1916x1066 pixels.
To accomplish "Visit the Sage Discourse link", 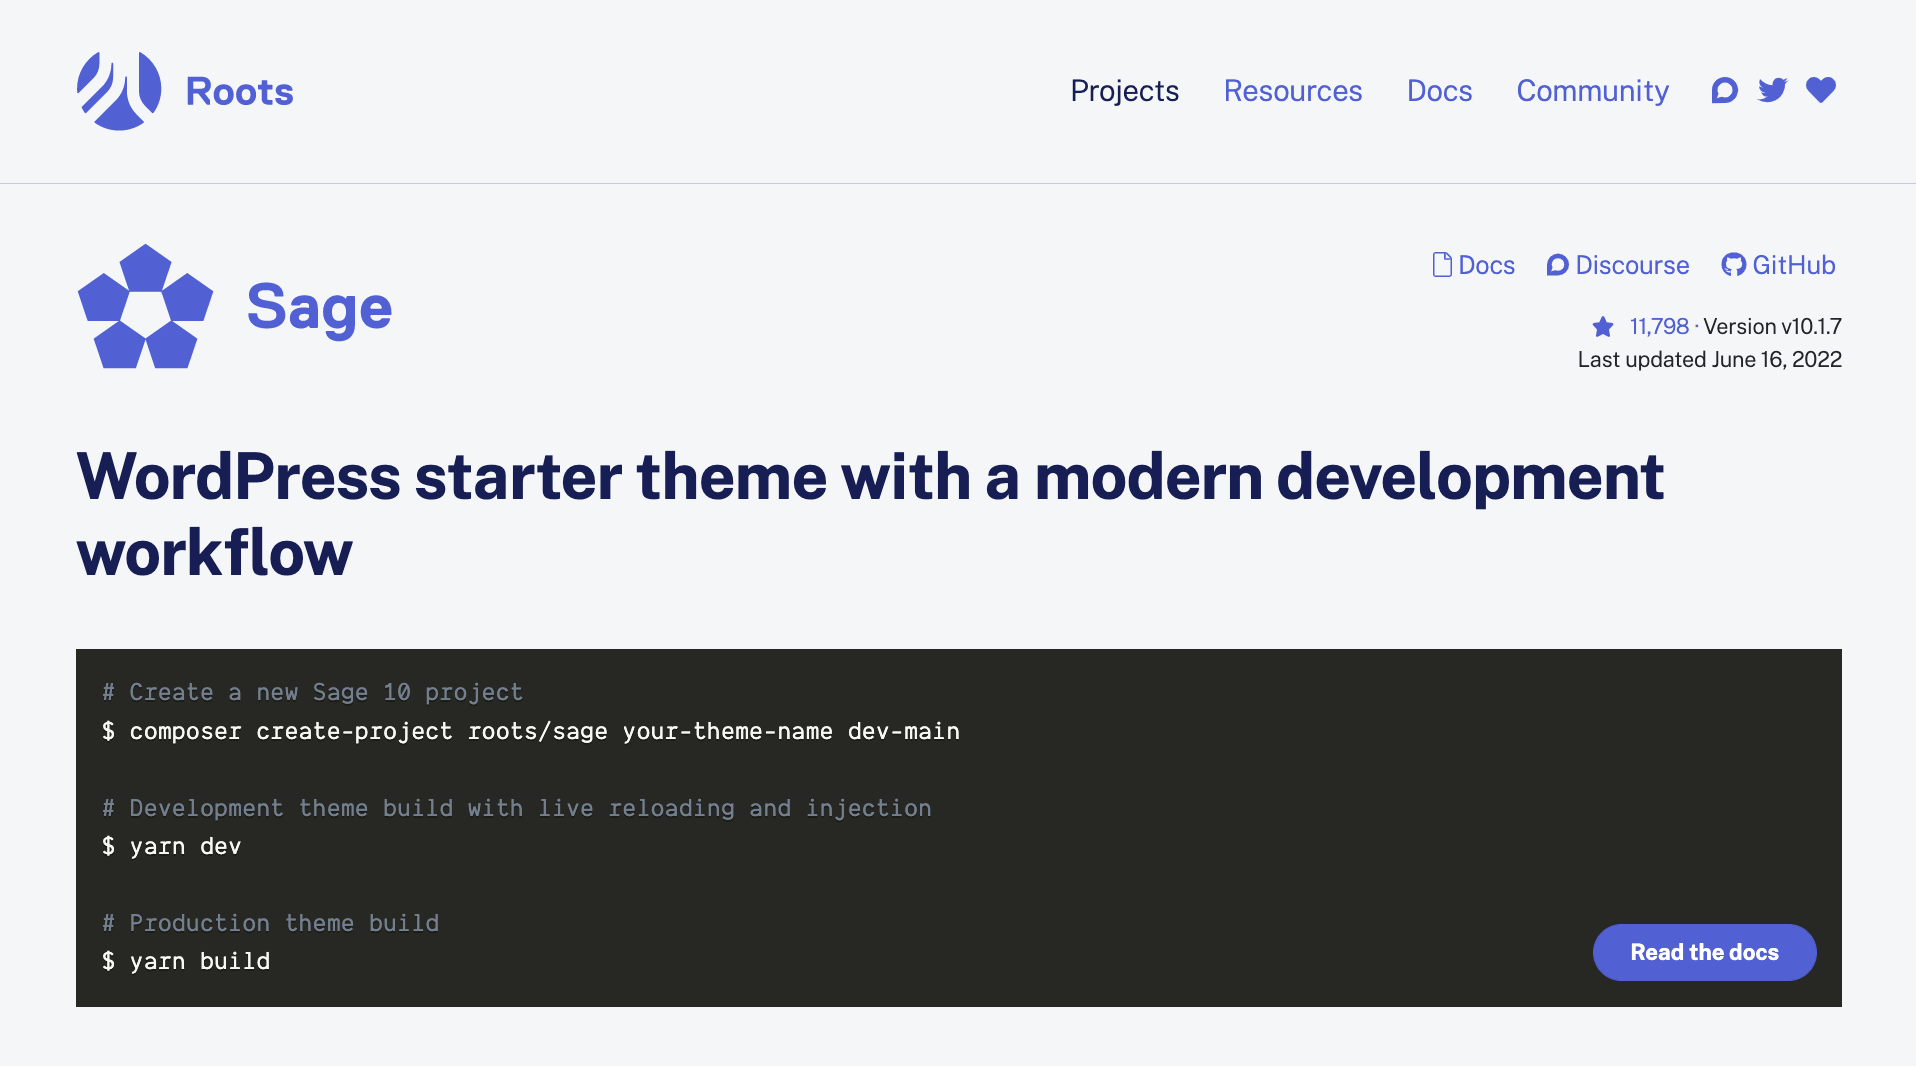I will pyautogui.click(x=1618, y=265).
